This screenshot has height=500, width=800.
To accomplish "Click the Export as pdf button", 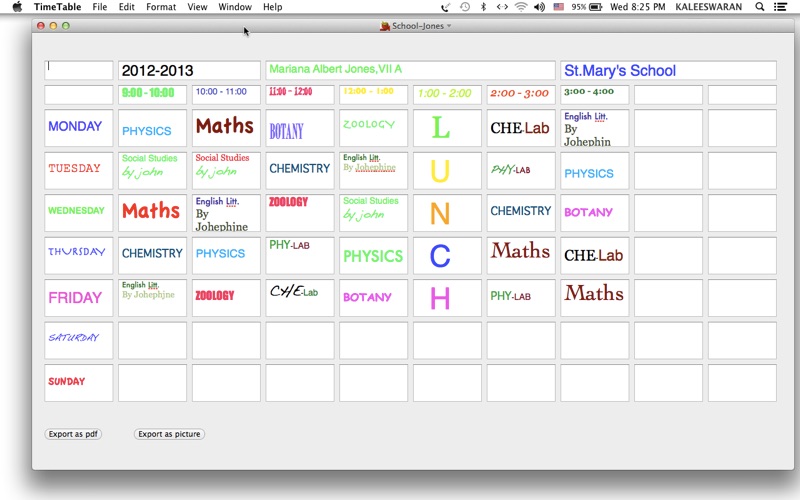I will pos(73,434).
